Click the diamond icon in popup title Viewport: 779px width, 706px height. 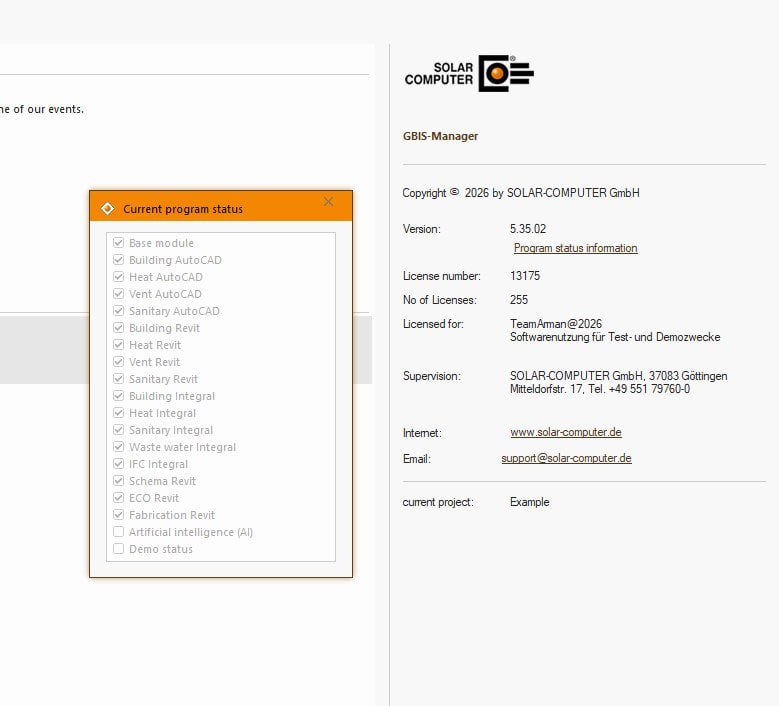pos(107,209)
